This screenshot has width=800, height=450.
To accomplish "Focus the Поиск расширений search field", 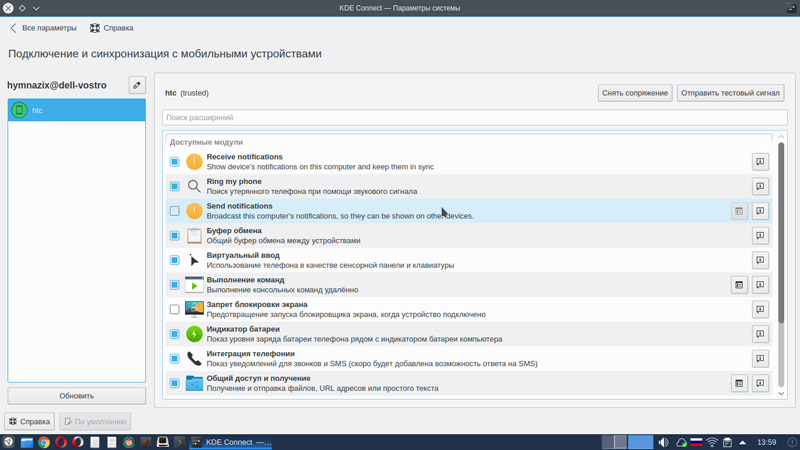I will pos(474,117).
